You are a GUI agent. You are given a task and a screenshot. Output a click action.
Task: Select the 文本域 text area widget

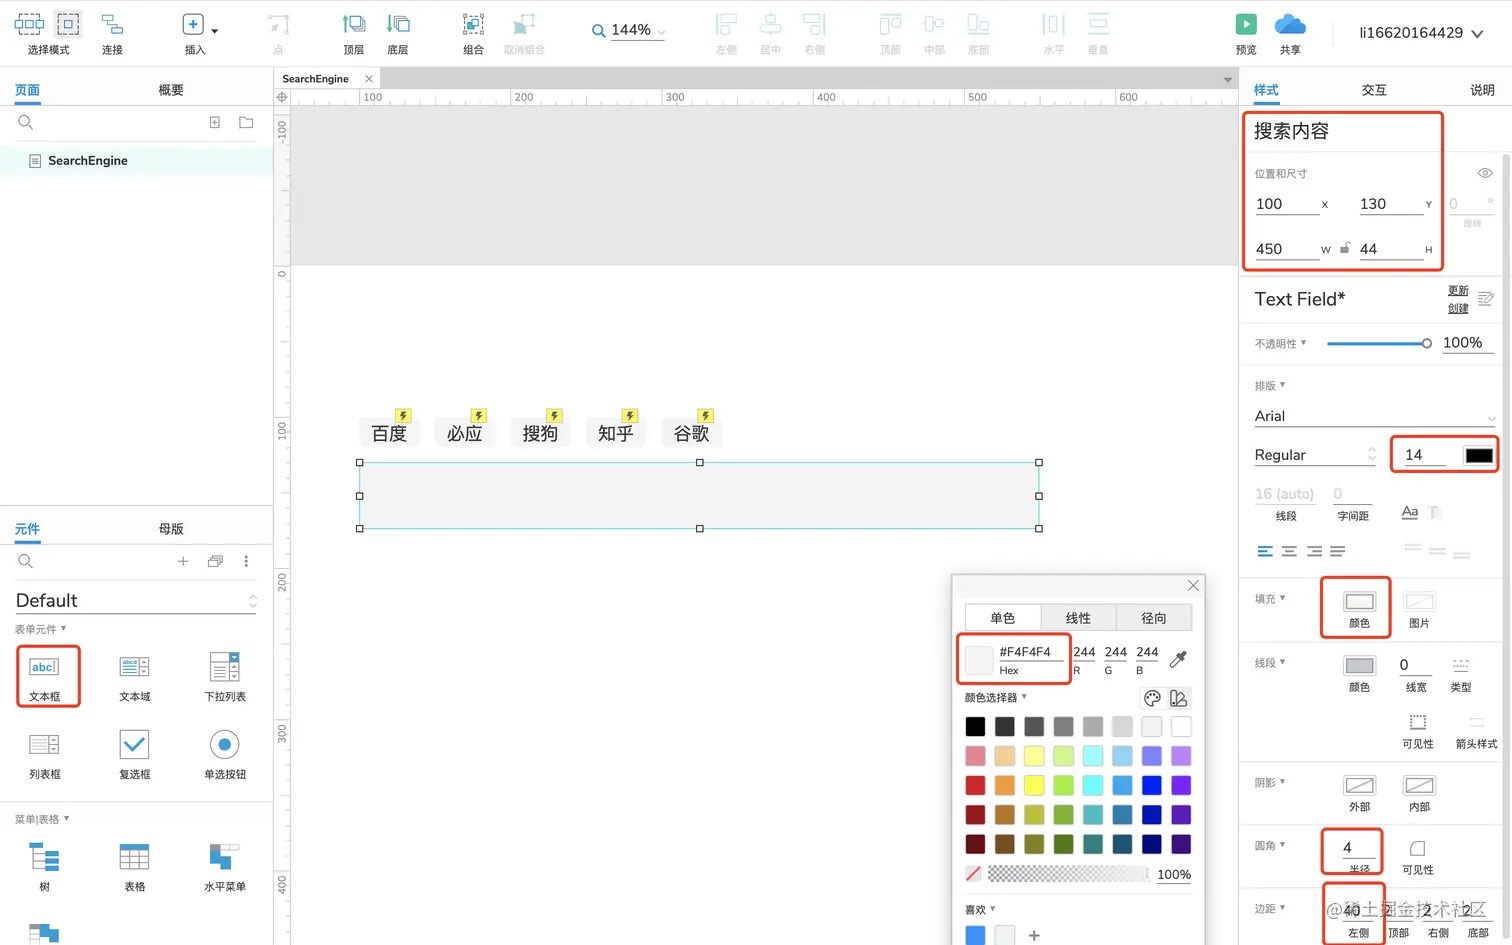(x=134, y=676)
